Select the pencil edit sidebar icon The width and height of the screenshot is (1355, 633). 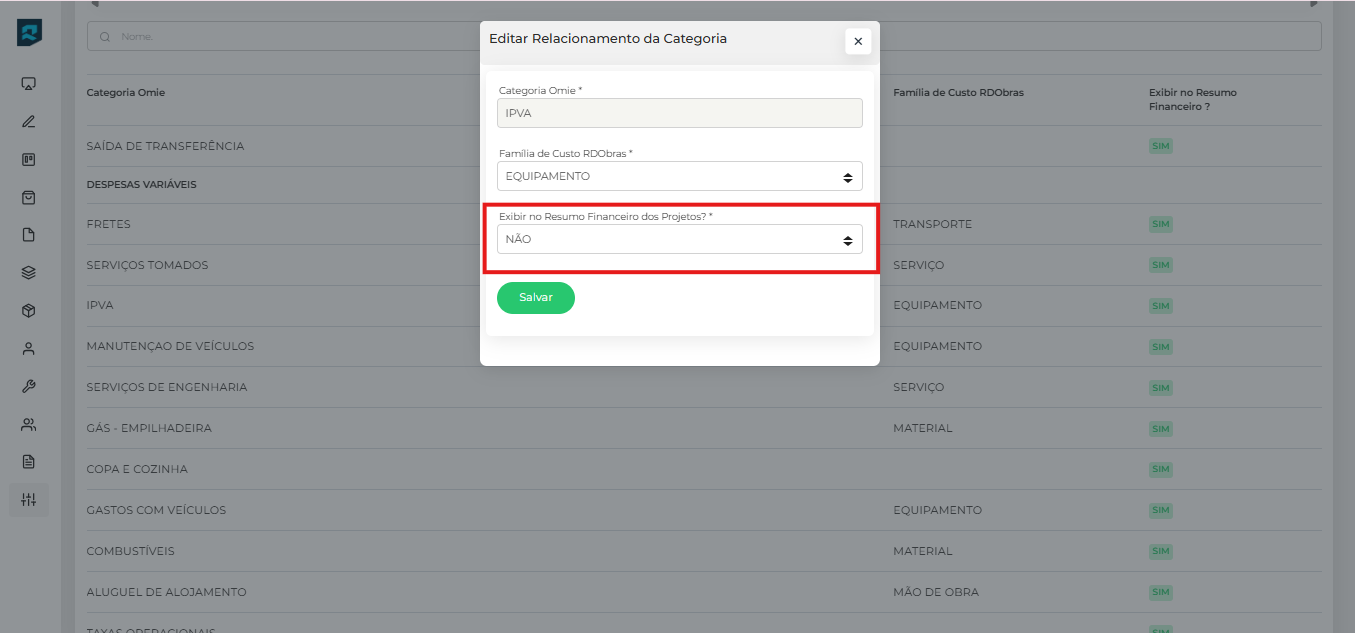pyautogui.click(x=29, y=122)
